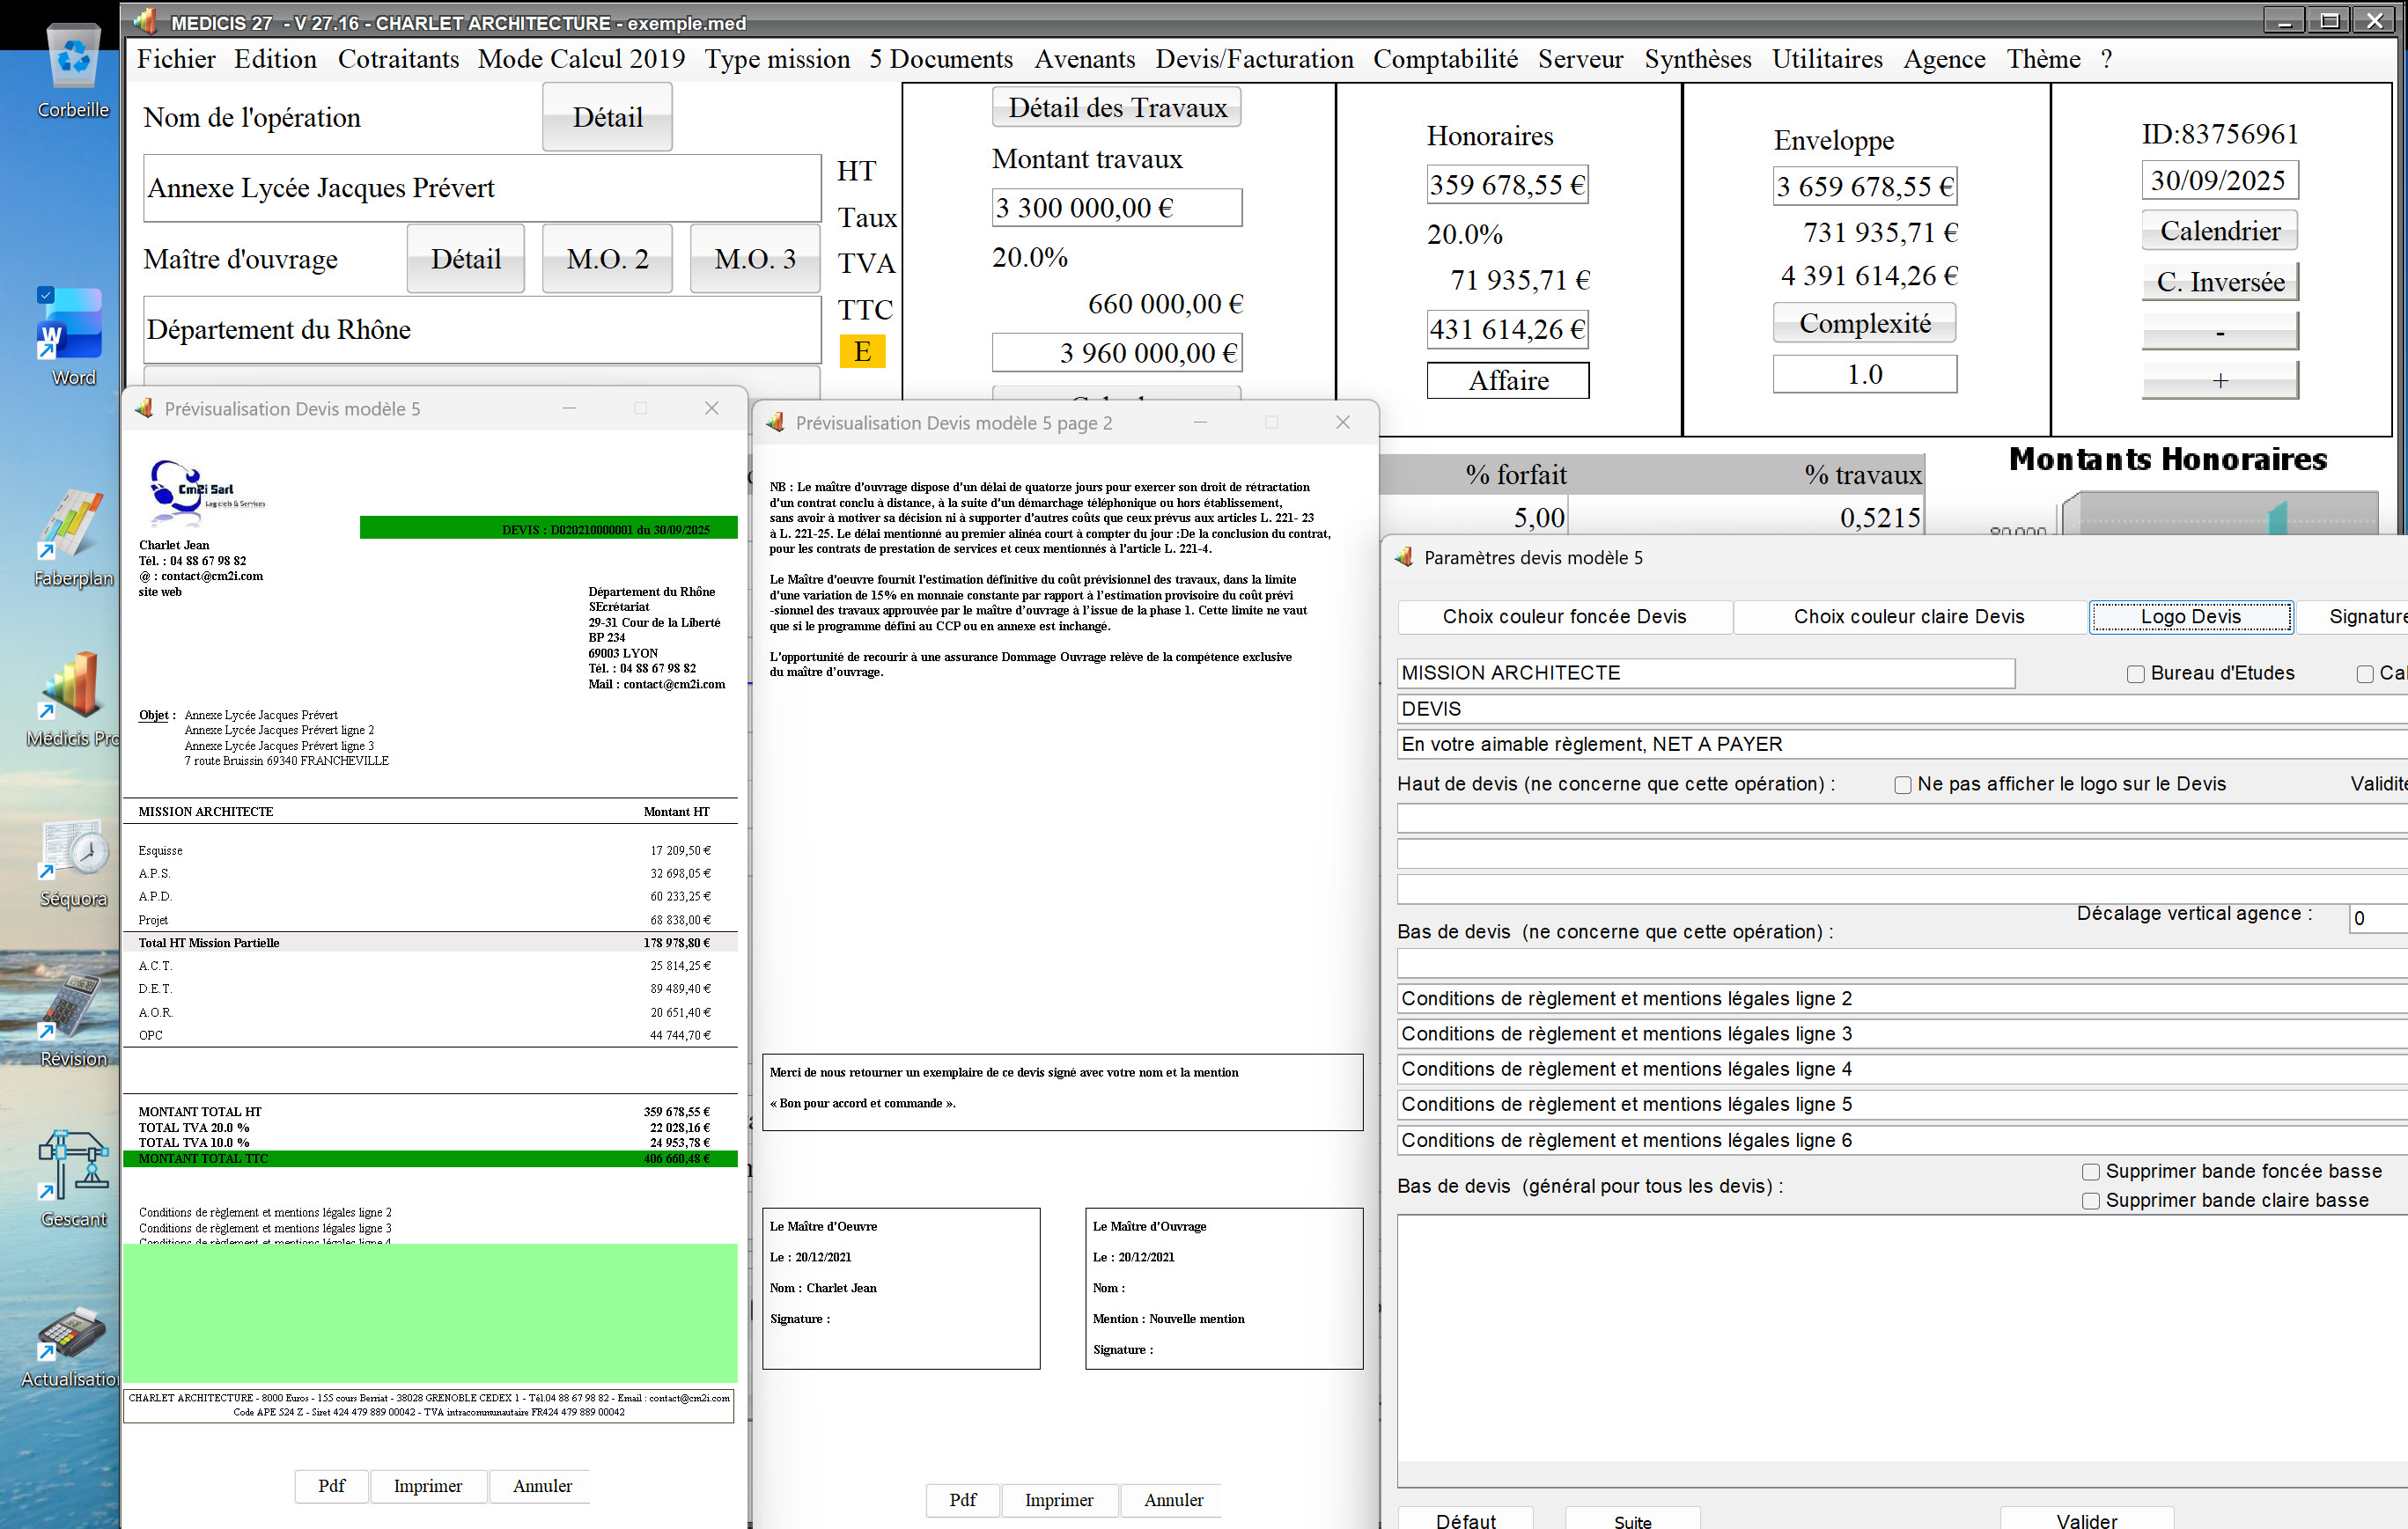This screenshot has width=2408, height=1529.
Task: Tick Supprimer bande claire basse checkbox
Action: tap(2090, 1201)
